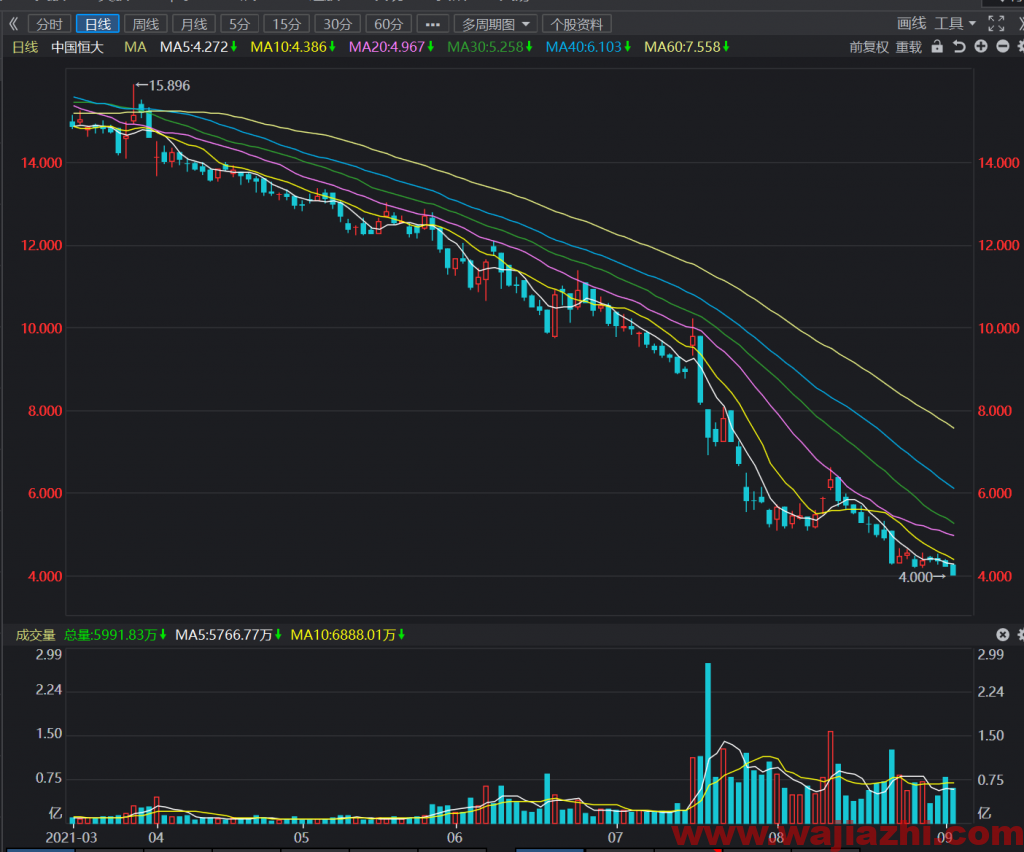Select the 15分 period tab
Viewport: 1024px width, 852px height.
[286, 24]
